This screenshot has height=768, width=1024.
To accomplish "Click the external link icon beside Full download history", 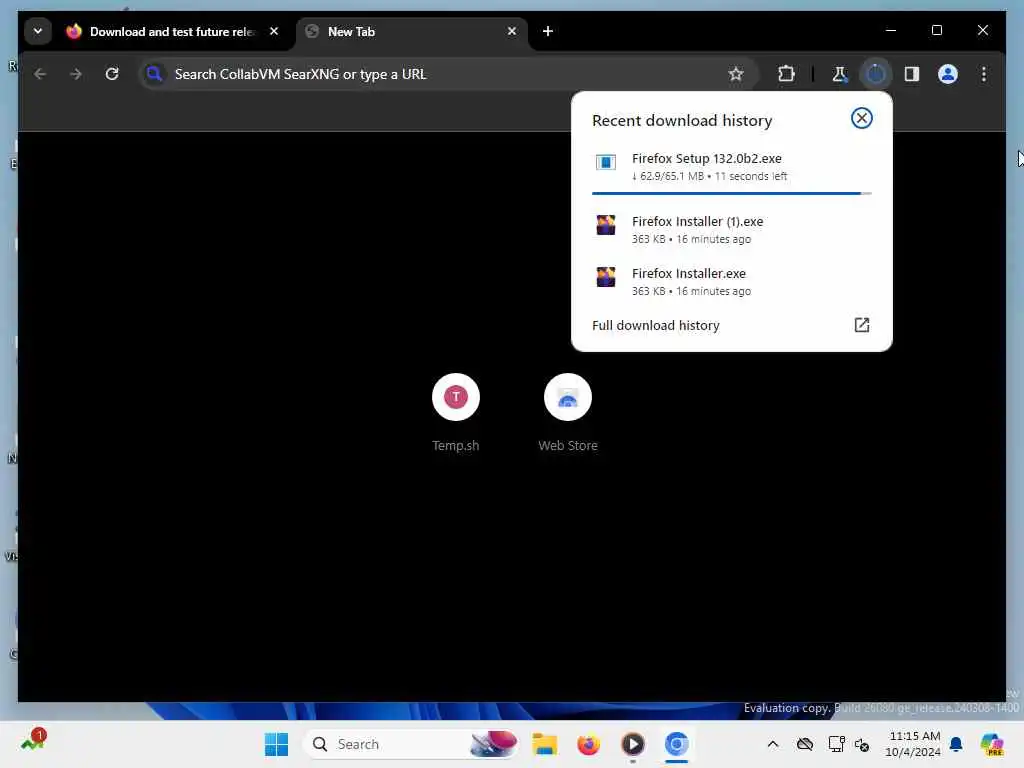I will click(861, 325).
